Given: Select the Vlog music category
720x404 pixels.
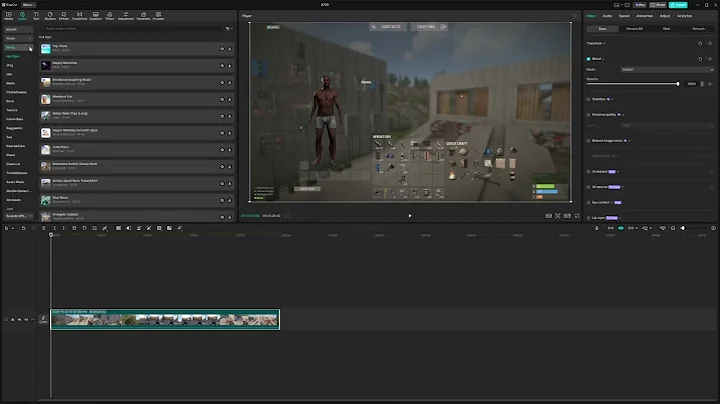Looking at the screenshot, I should 10,66.
